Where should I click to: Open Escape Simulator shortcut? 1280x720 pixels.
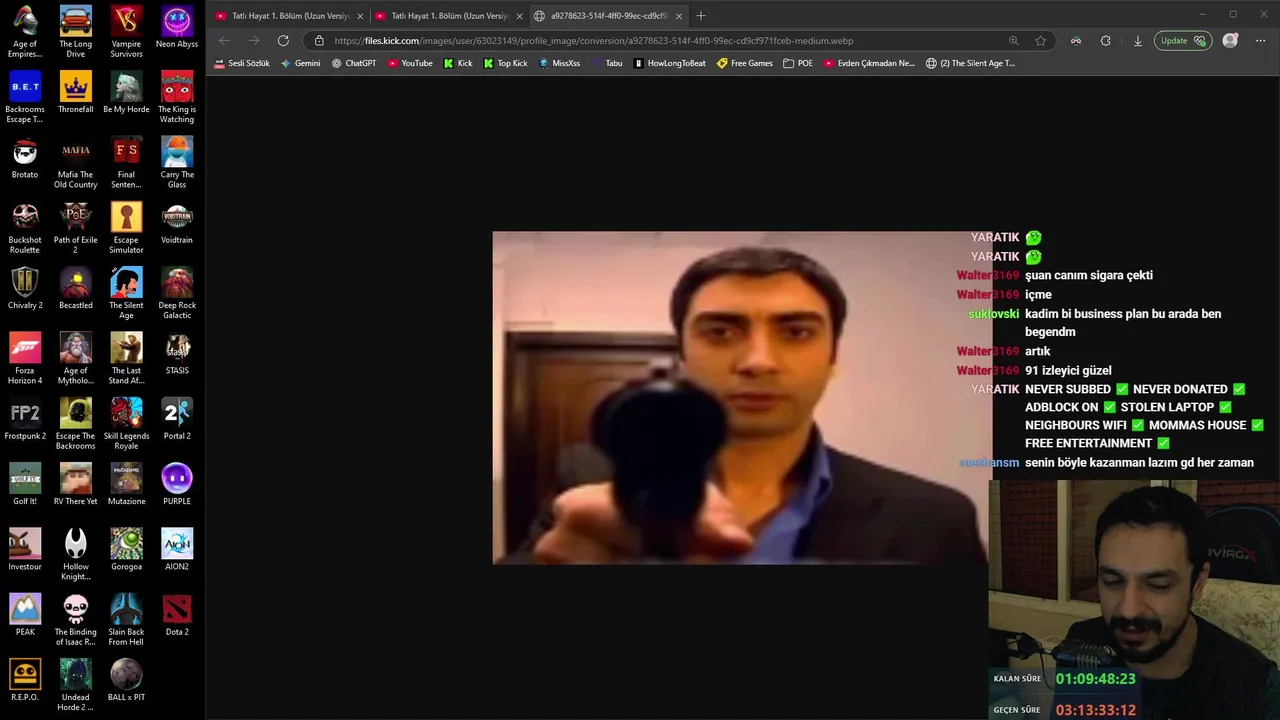pos(126,227)
